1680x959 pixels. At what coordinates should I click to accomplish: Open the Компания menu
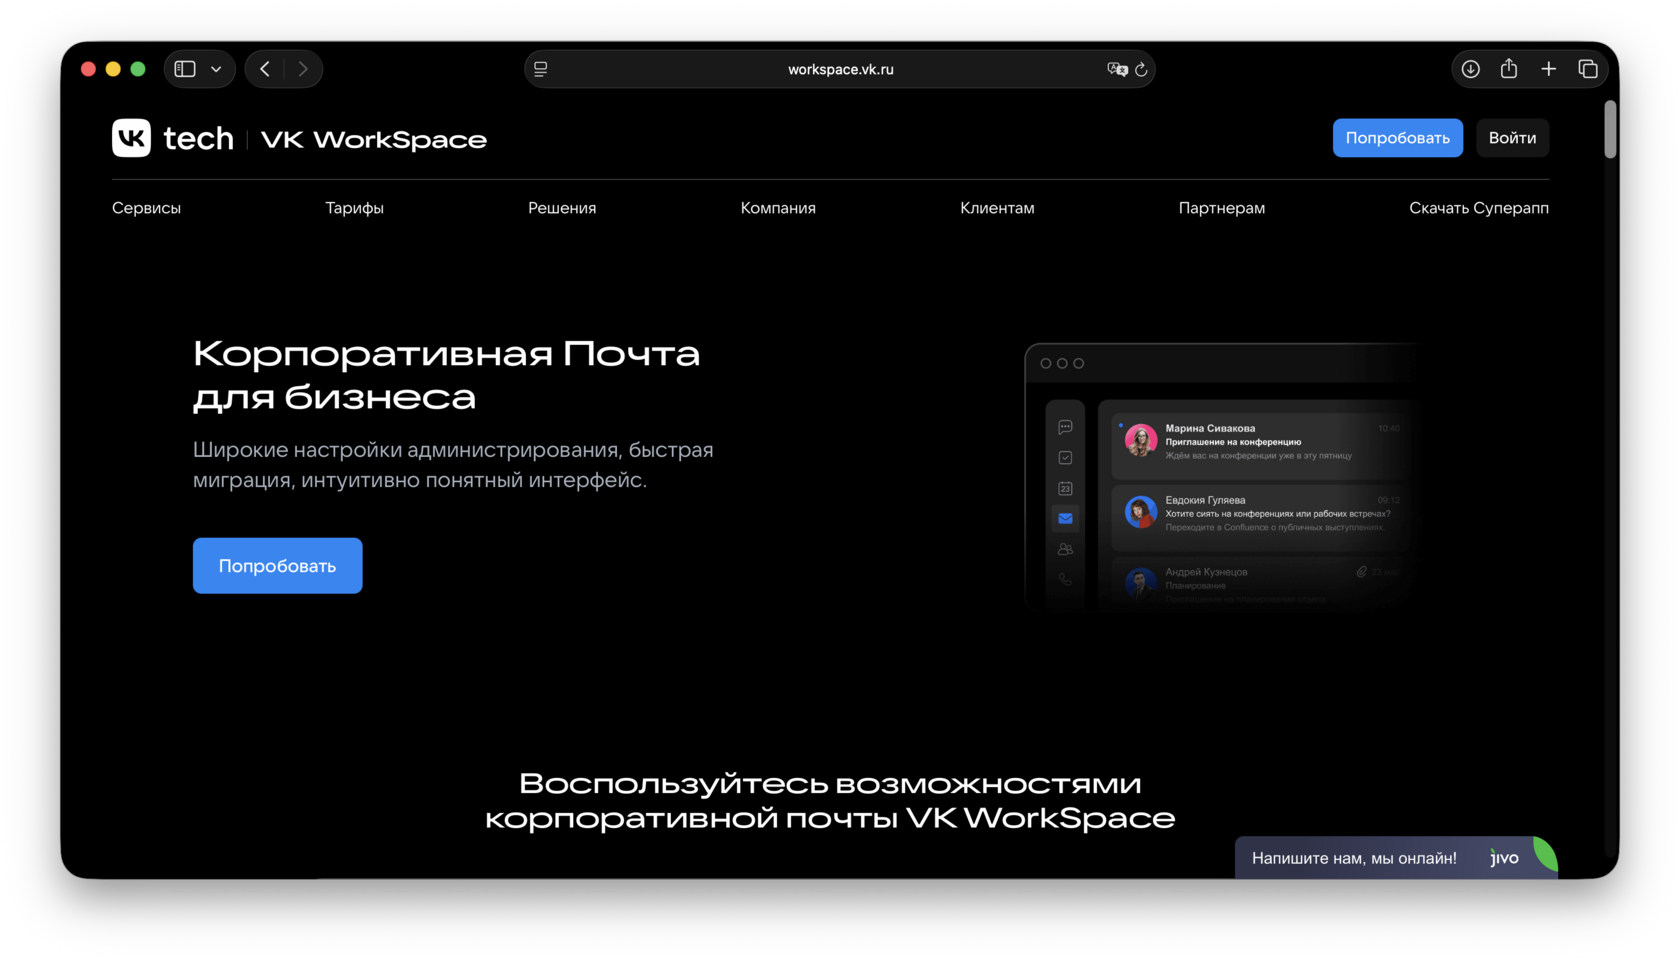coord(778,208)
